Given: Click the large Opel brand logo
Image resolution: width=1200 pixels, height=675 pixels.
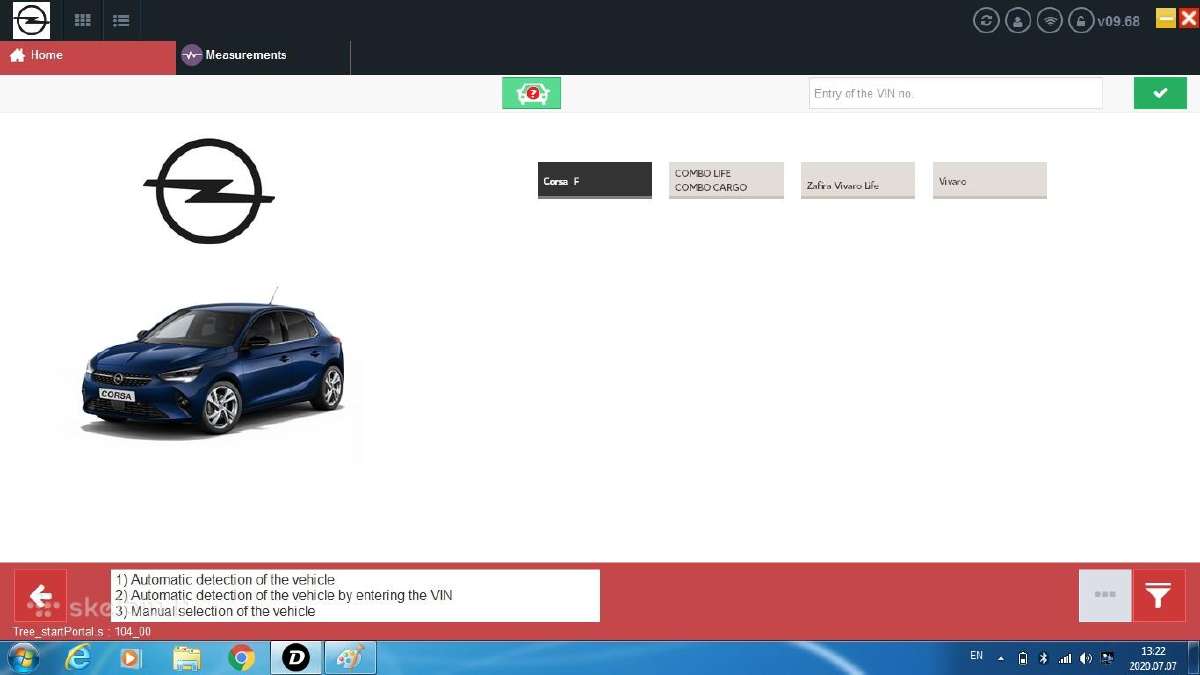Looking at the screenshot, I should coord(209,191).
